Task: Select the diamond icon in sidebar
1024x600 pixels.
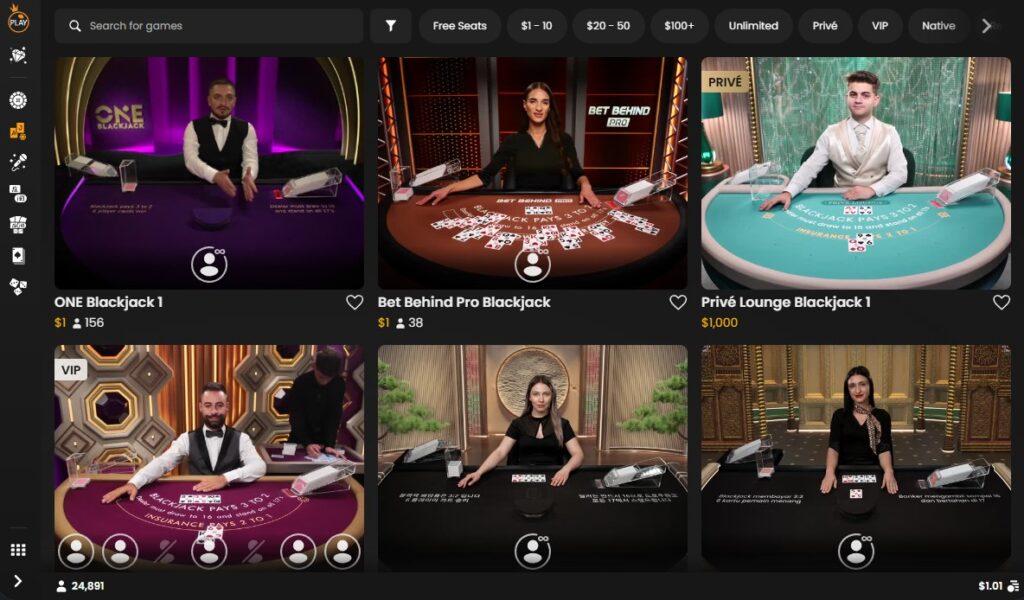Action: [x=18, y=55]
